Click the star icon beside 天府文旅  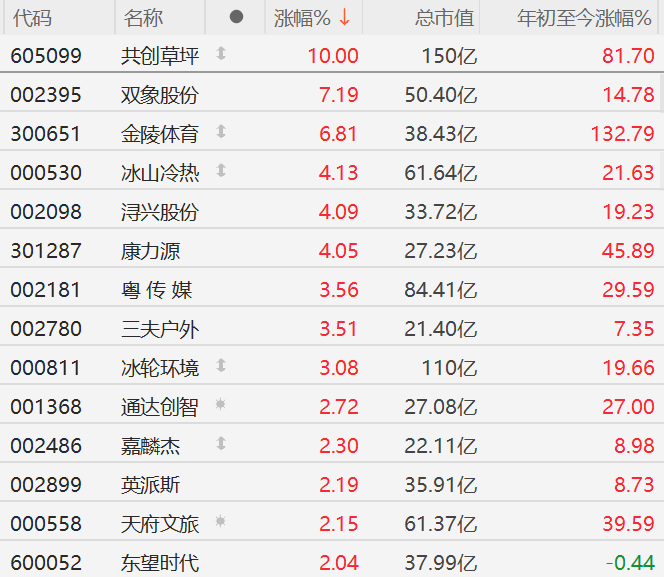tap(220, 521)
